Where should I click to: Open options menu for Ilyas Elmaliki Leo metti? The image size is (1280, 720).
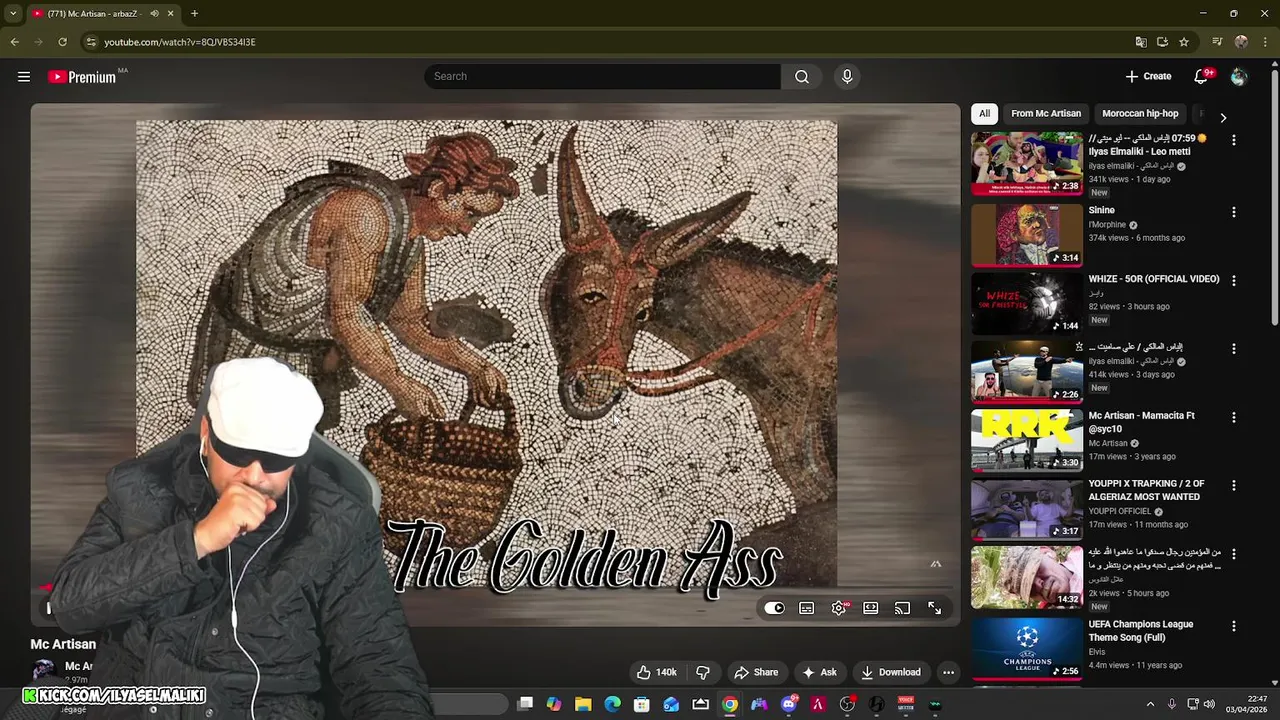coord(1234,141)
